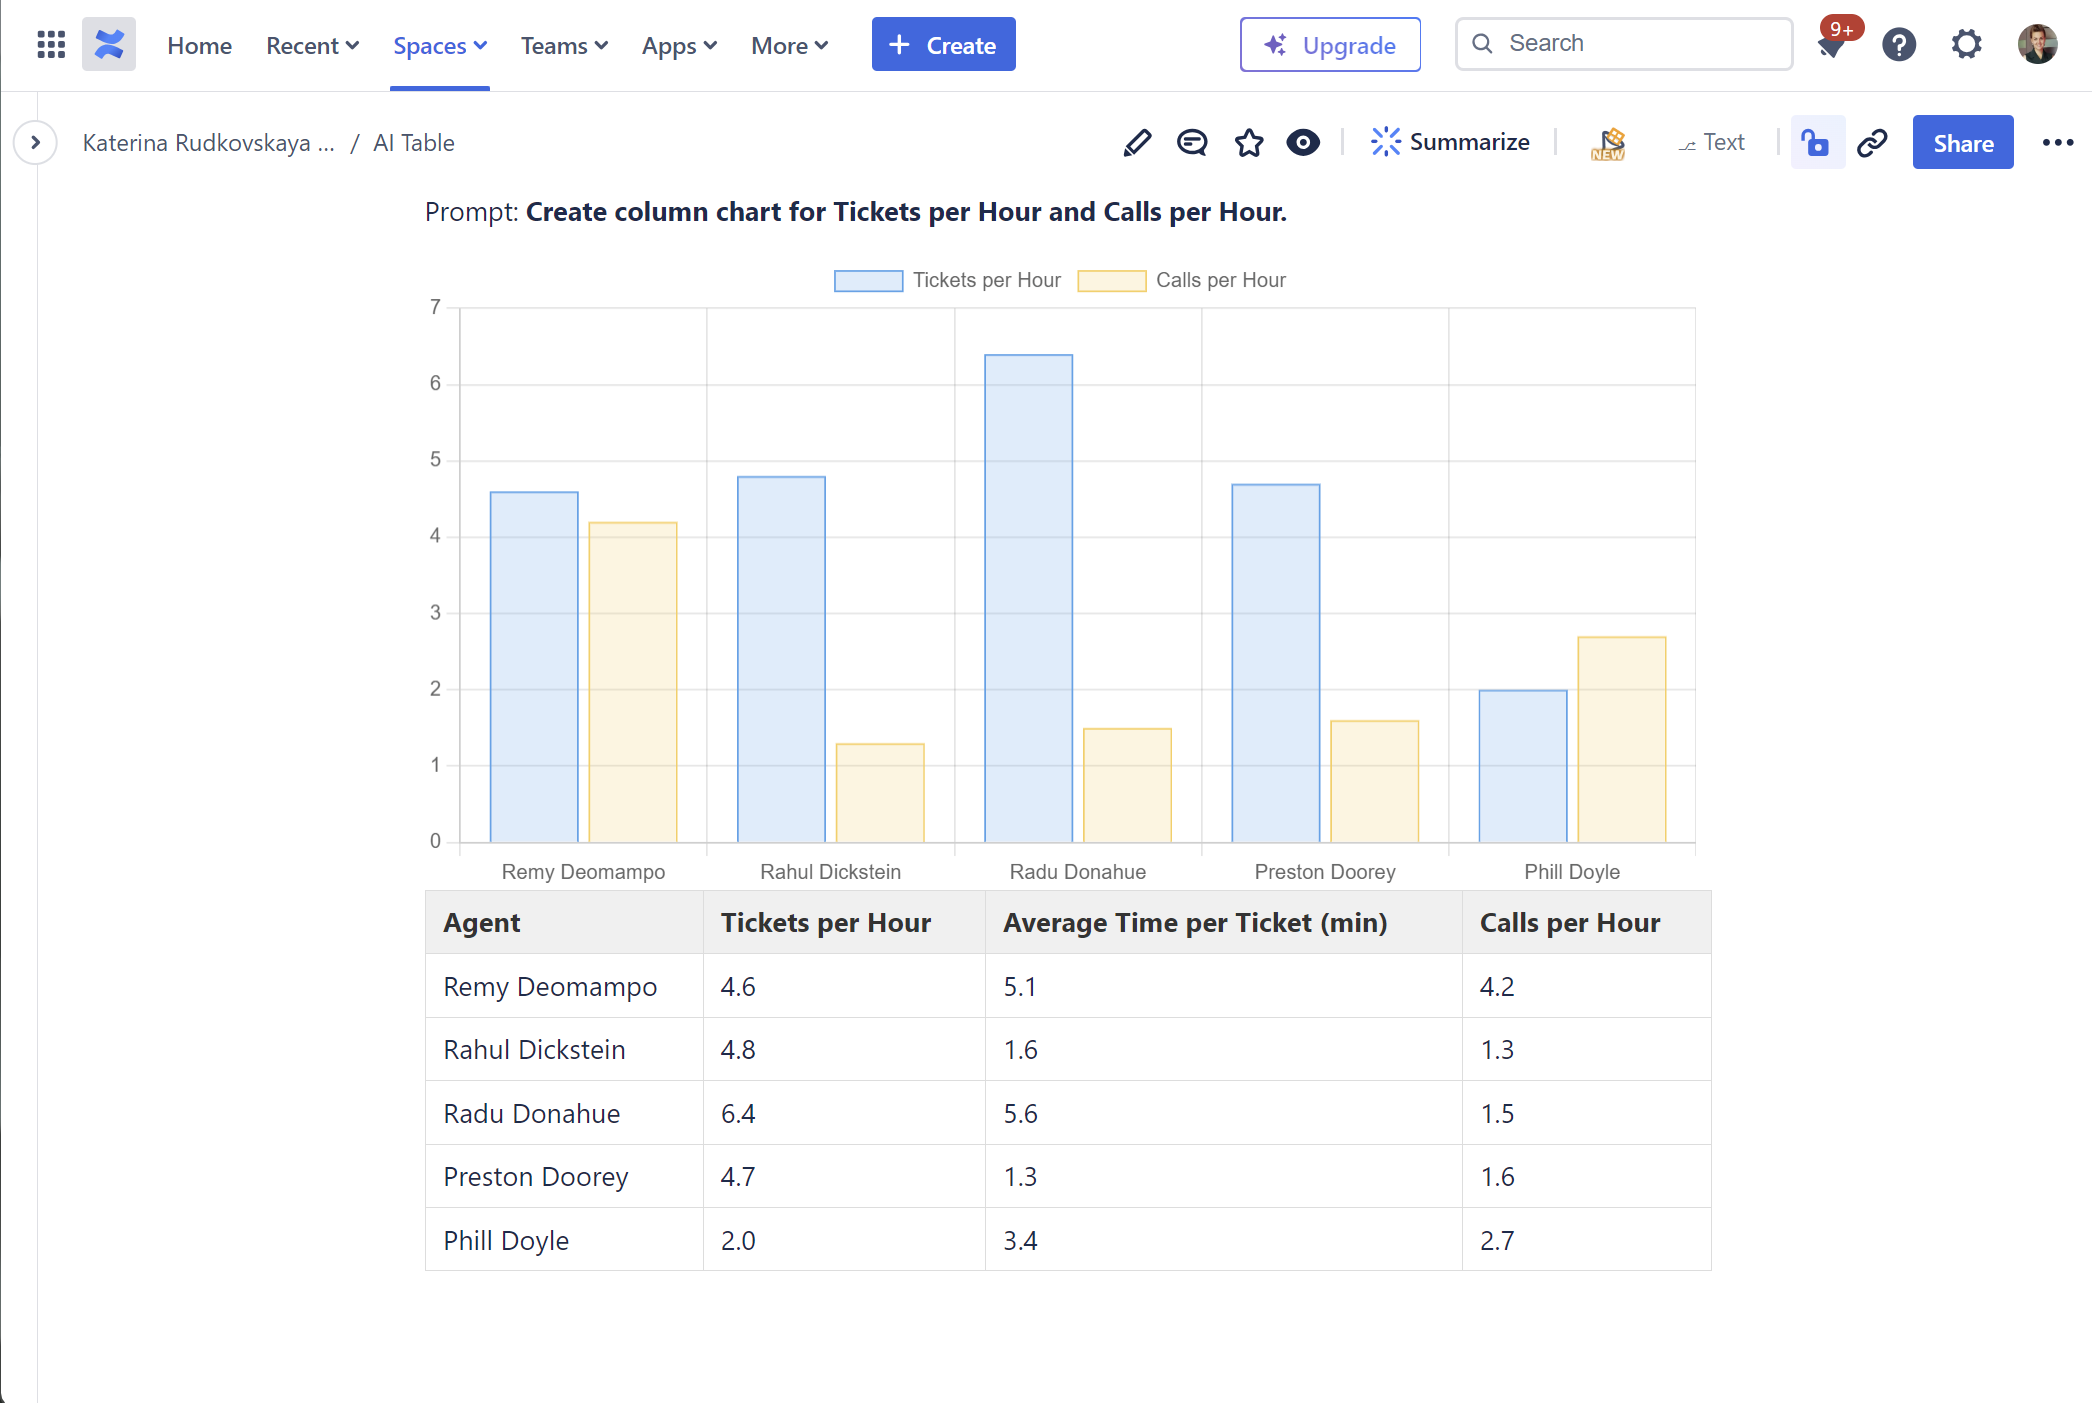The image size is (2092, 1403).
Task: Click the pencil edit page icon
Action: click(1137, 143)
